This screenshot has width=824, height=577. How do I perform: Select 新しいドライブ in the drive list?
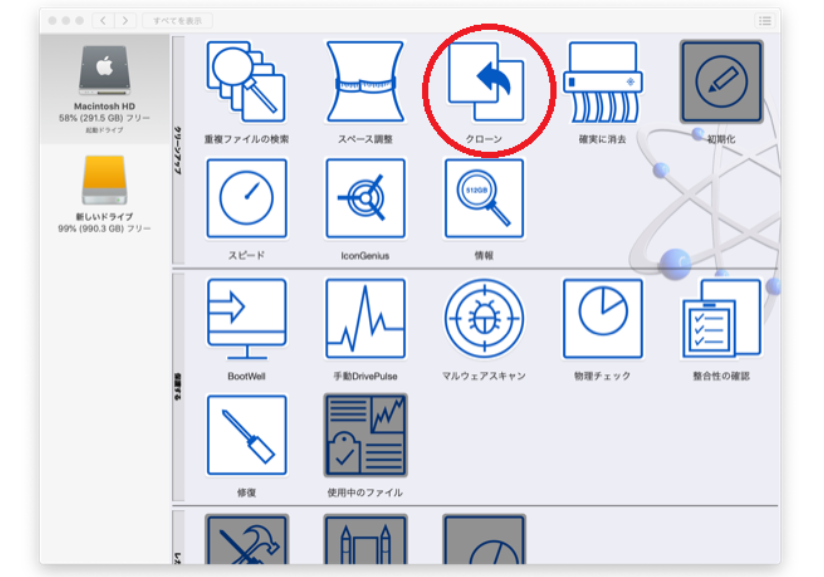point(104,197)
